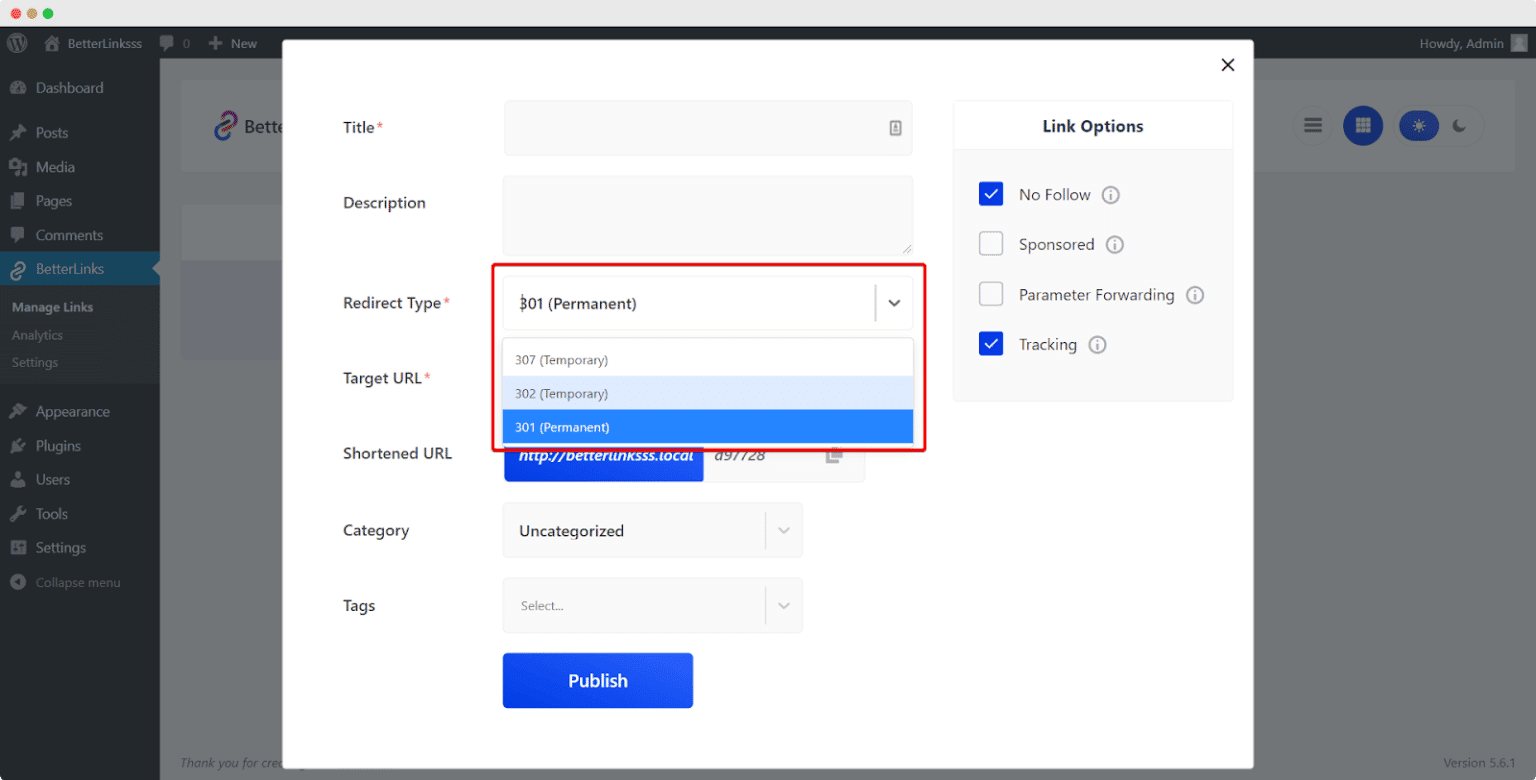This screenshot has height=780, width=1536.
Task: Click the info icon beside Tracking
Action: click(1097, 345)
